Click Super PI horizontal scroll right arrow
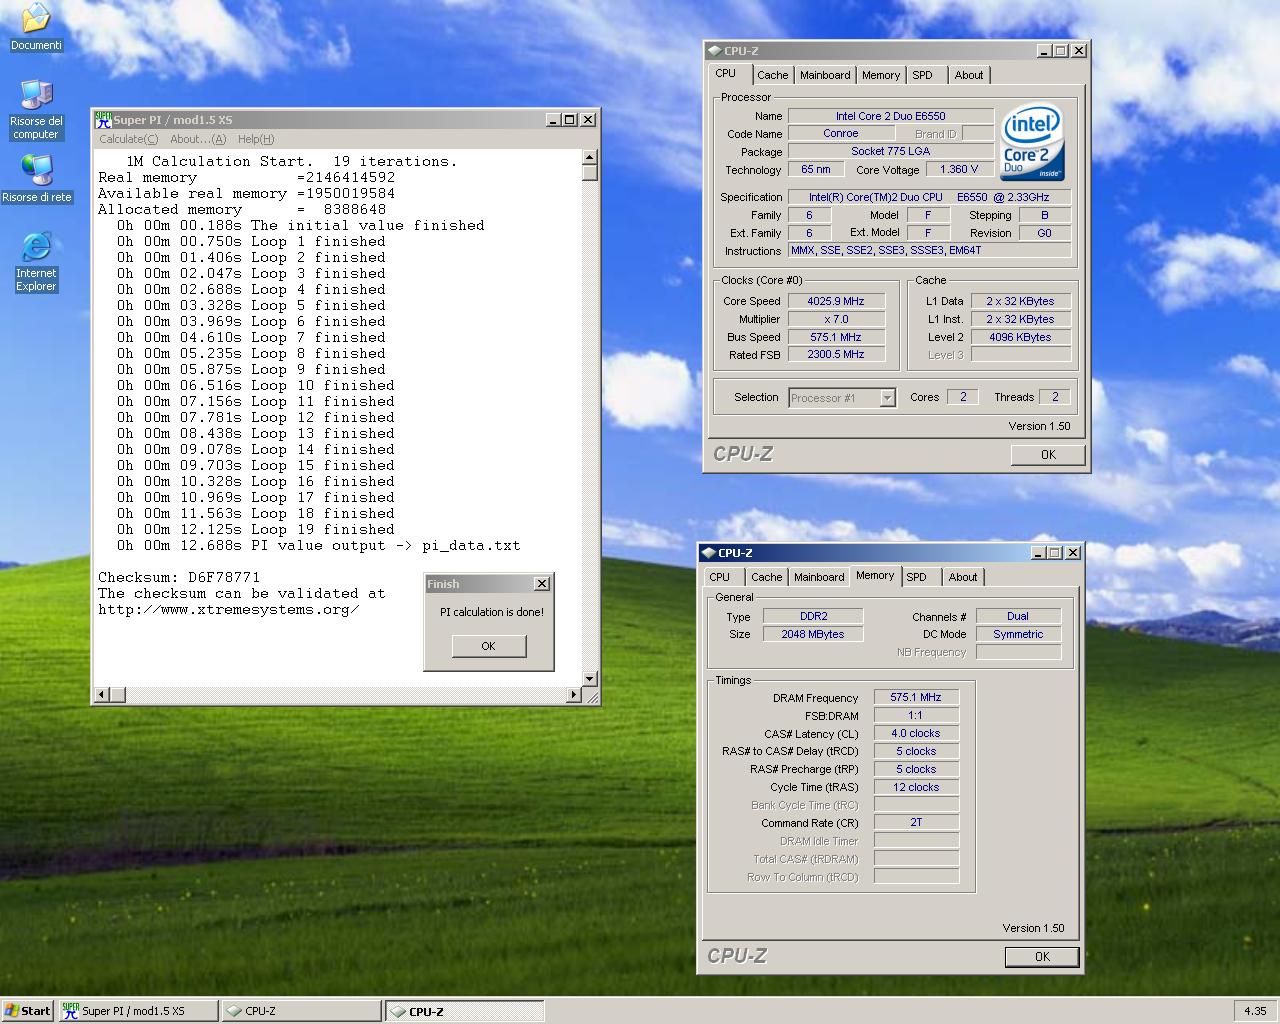This screenshot has height=1024, width=1280. tap(574, 694)
